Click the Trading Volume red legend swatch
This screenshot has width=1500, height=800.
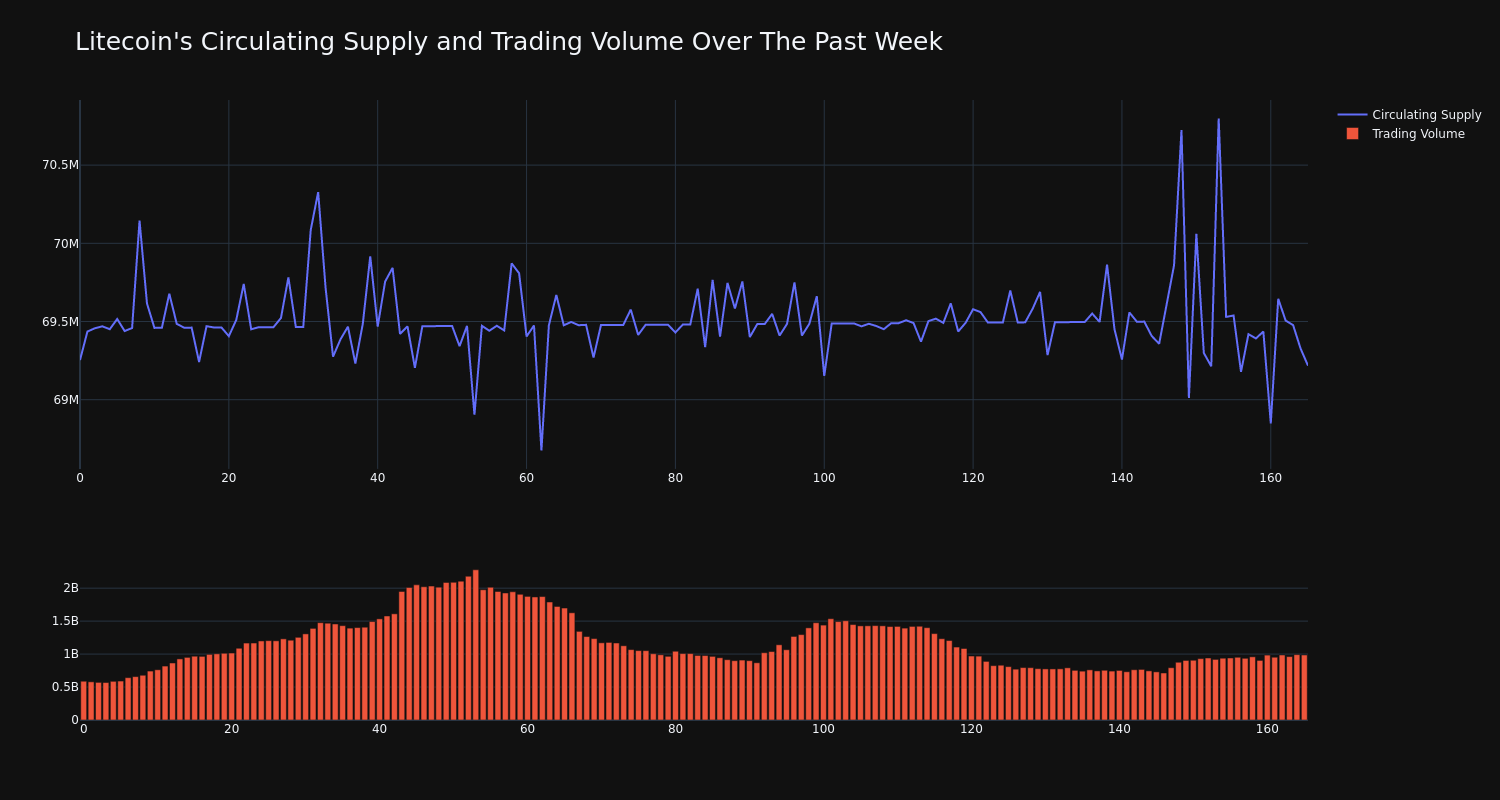pyautogui.click(x=1352, y=134)
